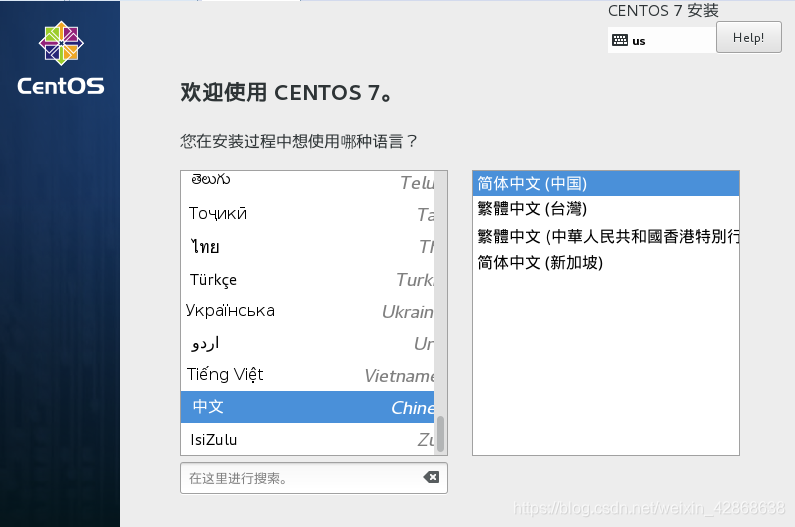Screen dimensions: 795x527
Task: Choose 简体中文 (新加坡) locale
Action: (x=606, y=262)
